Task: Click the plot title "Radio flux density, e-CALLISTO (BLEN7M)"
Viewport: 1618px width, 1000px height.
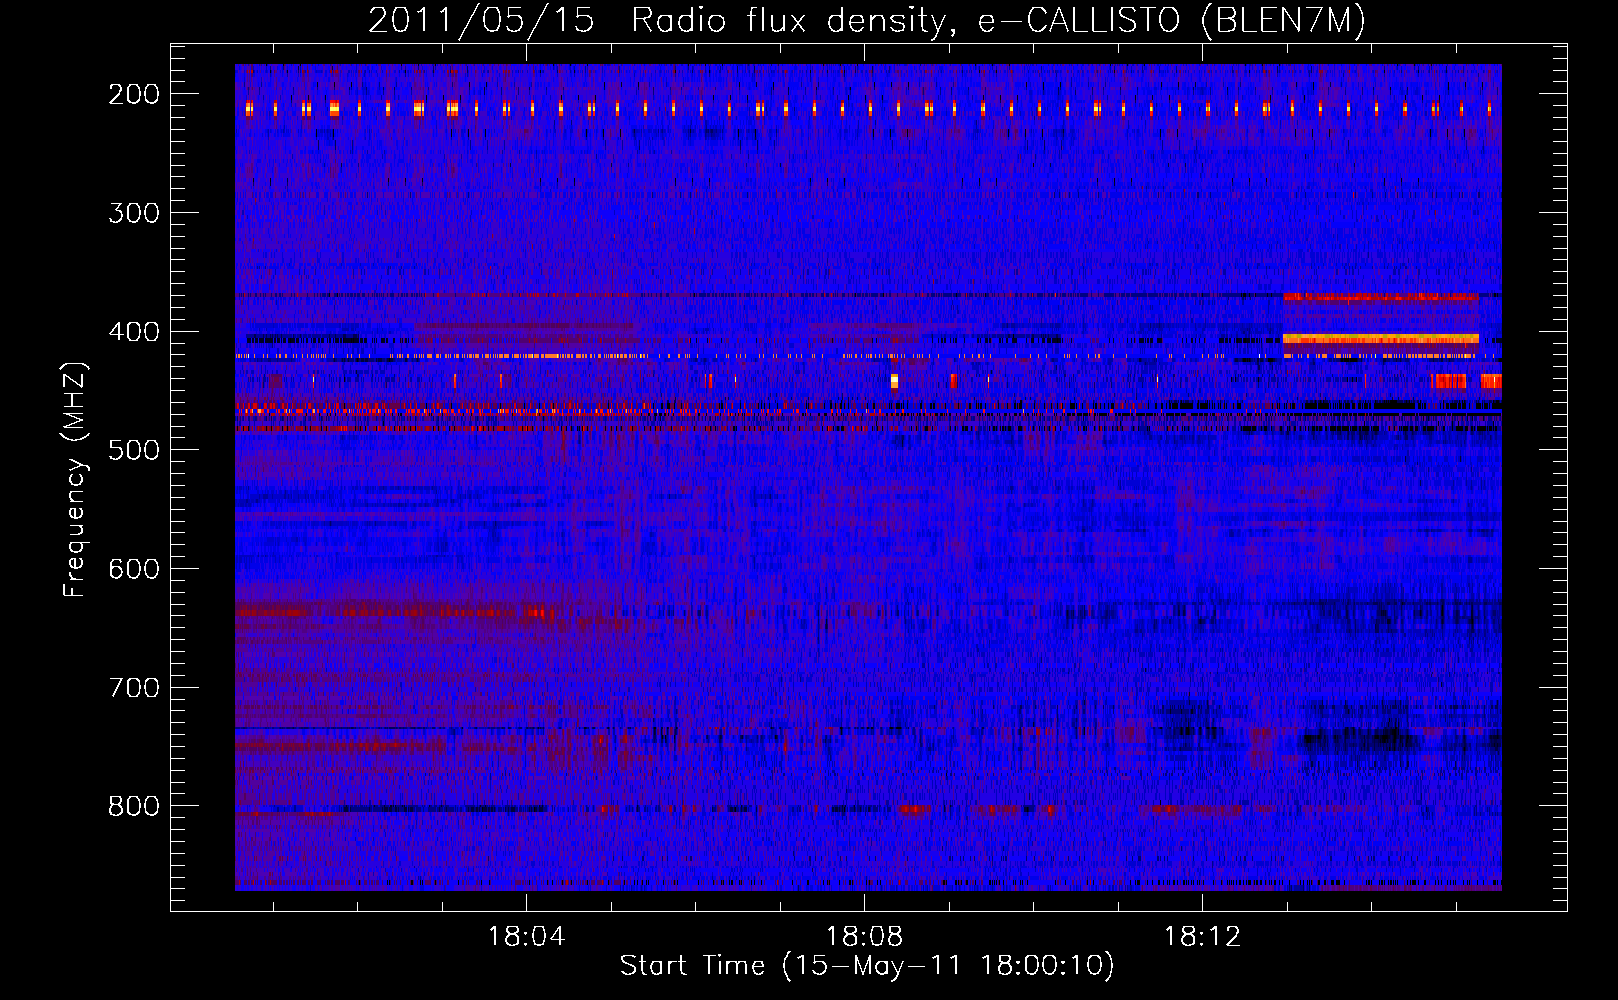Action: point(998,21)
